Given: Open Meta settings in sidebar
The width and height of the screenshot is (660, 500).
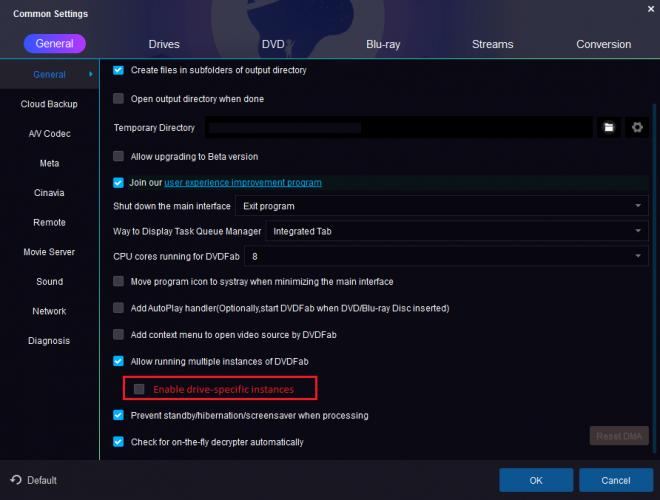Looking at the screenshot, I should click(x=49, y=163).
